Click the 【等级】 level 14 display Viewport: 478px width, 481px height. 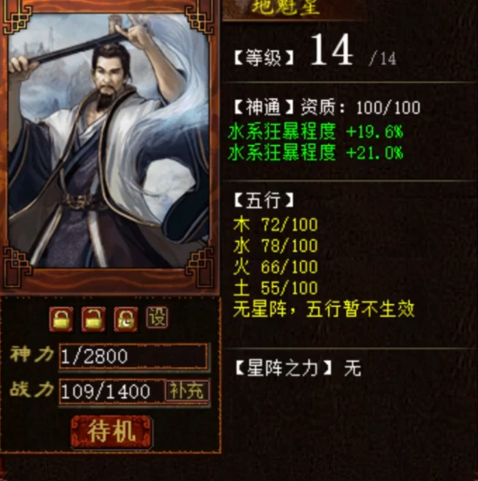point(315,52)
